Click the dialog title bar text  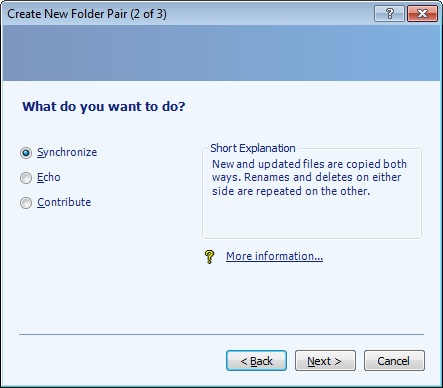(x=87, y=14)
